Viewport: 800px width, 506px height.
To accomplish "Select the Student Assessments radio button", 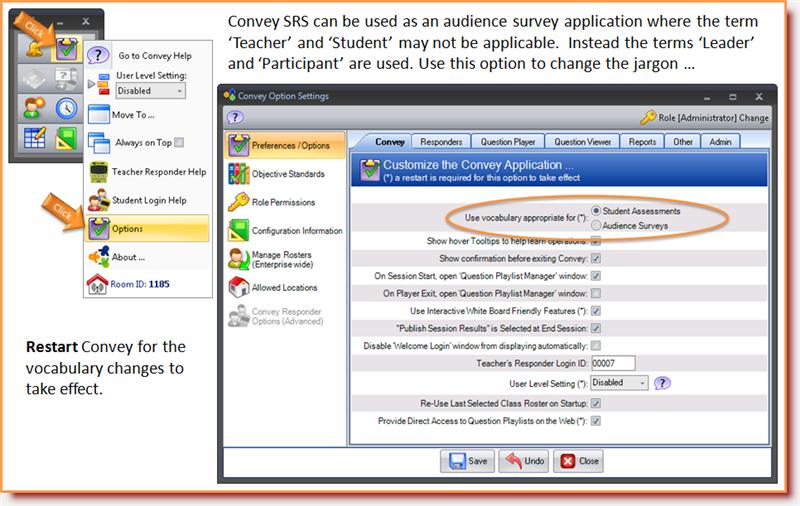I will pos(596,211).
